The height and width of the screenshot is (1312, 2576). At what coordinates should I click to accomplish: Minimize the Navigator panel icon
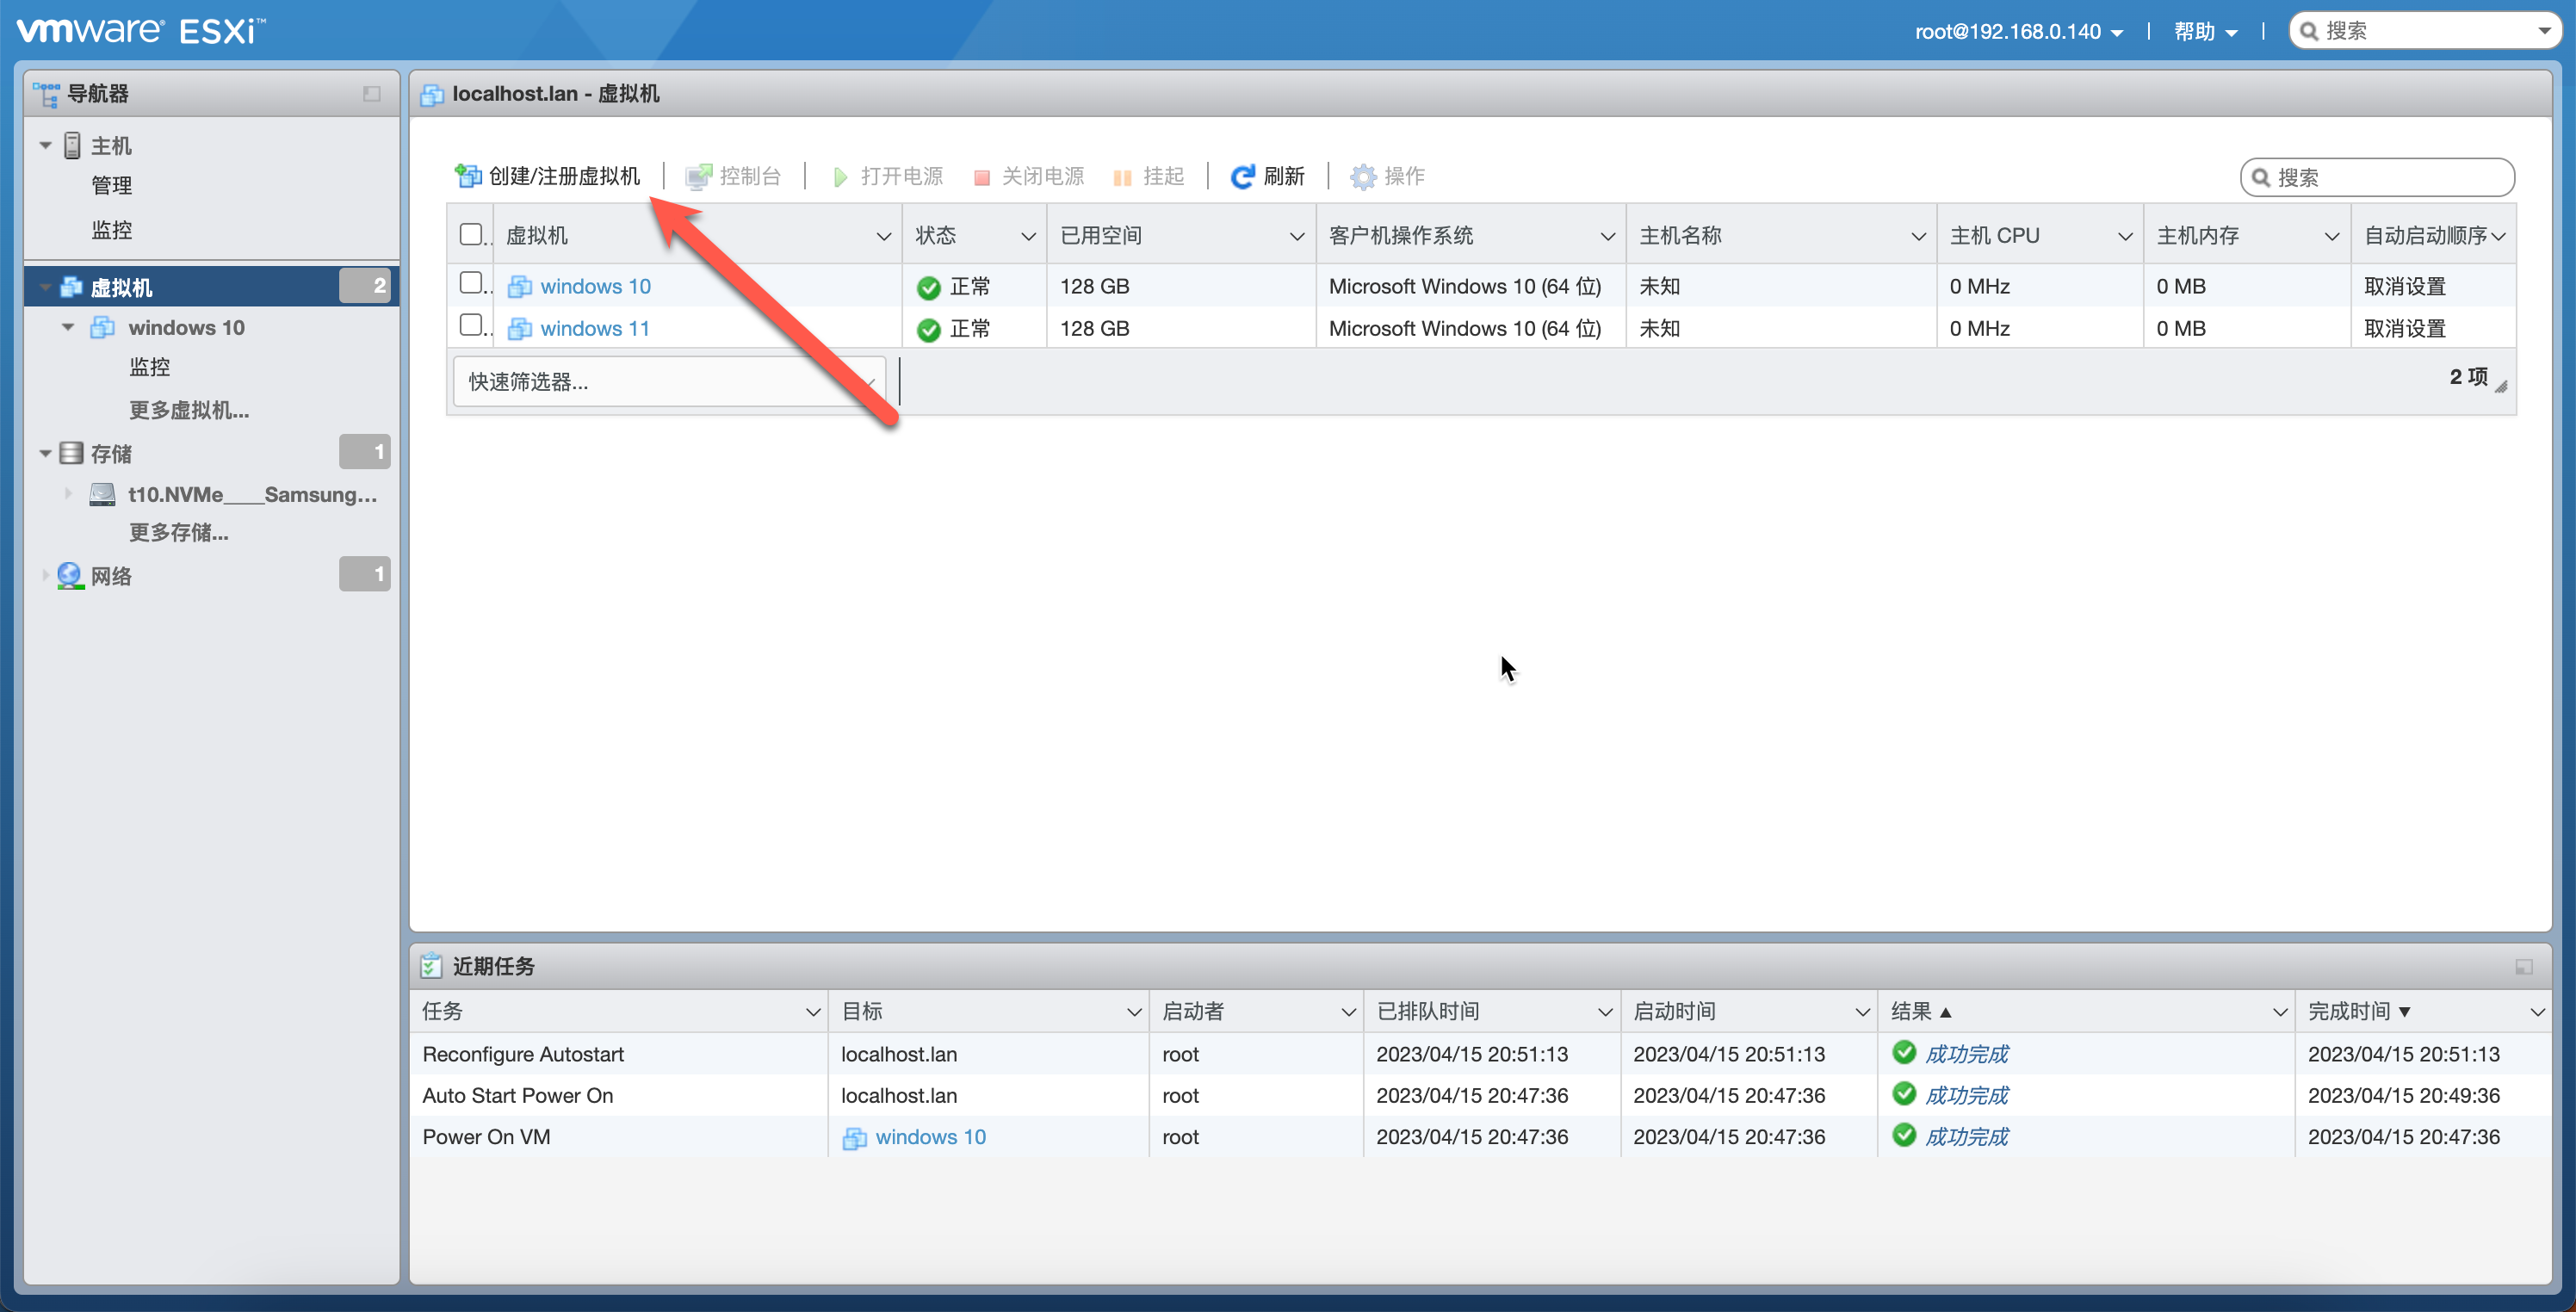pos(371,94)
